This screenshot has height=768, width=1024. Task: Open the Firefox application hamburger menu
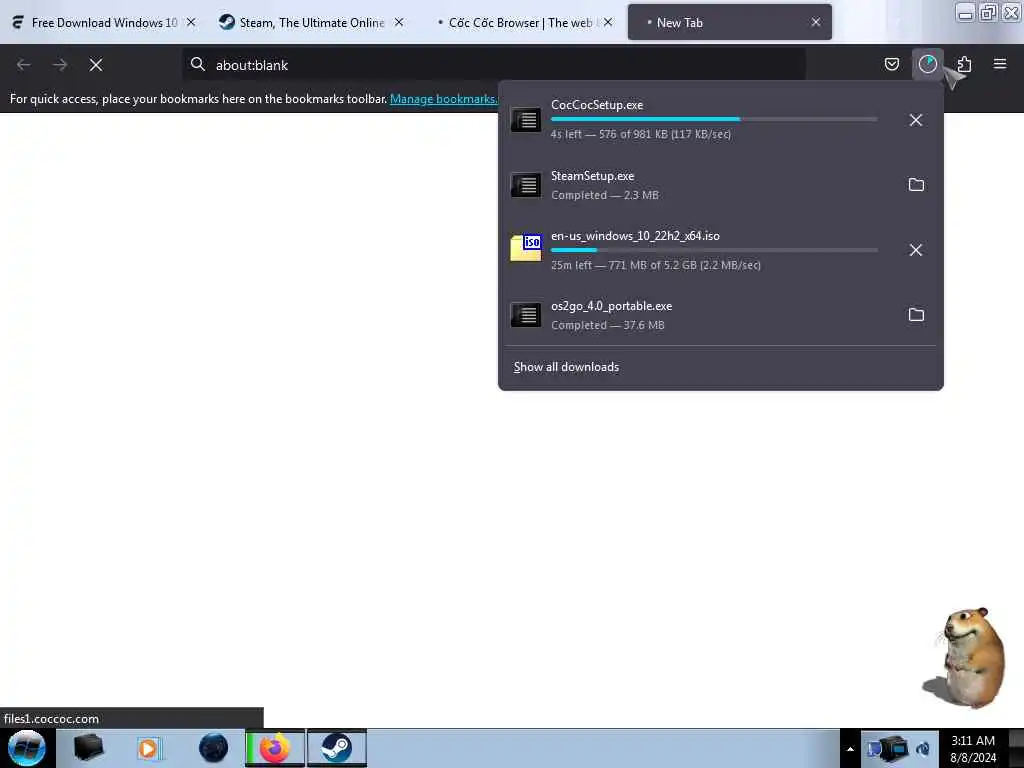(x=999, y=64)
